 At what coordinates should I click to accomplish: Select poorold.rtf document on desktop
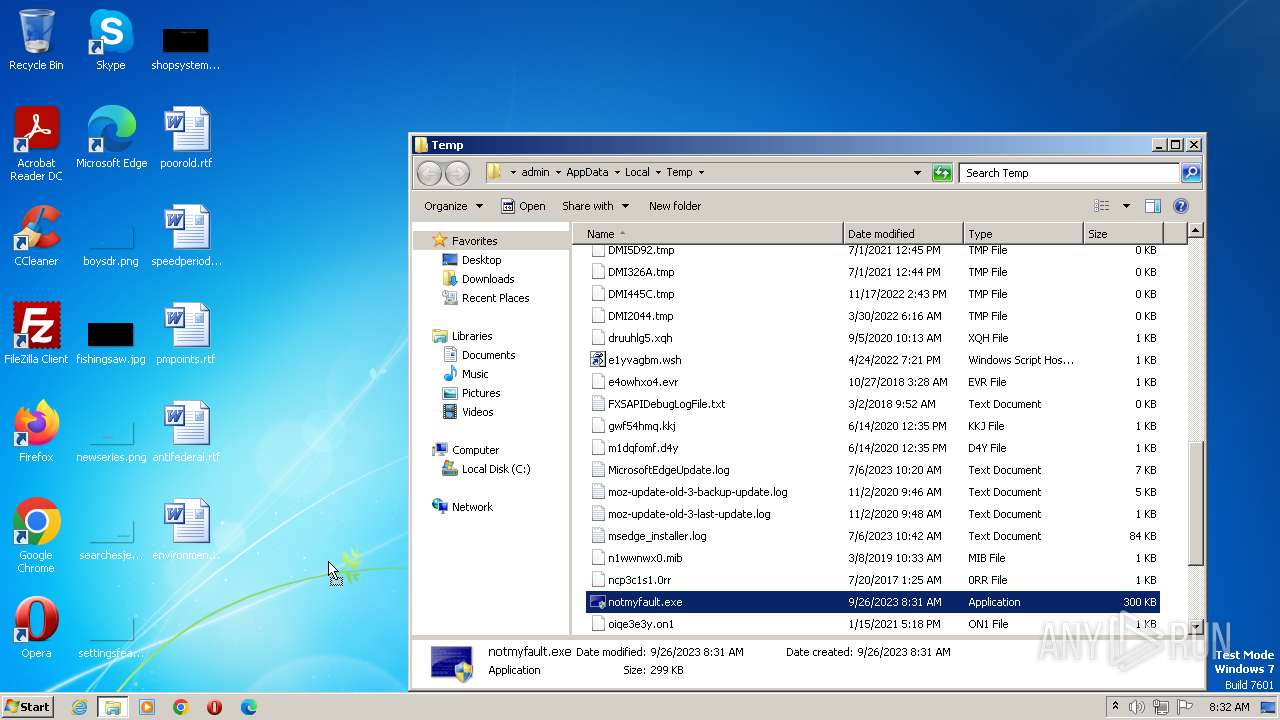(x=186, y=138)
